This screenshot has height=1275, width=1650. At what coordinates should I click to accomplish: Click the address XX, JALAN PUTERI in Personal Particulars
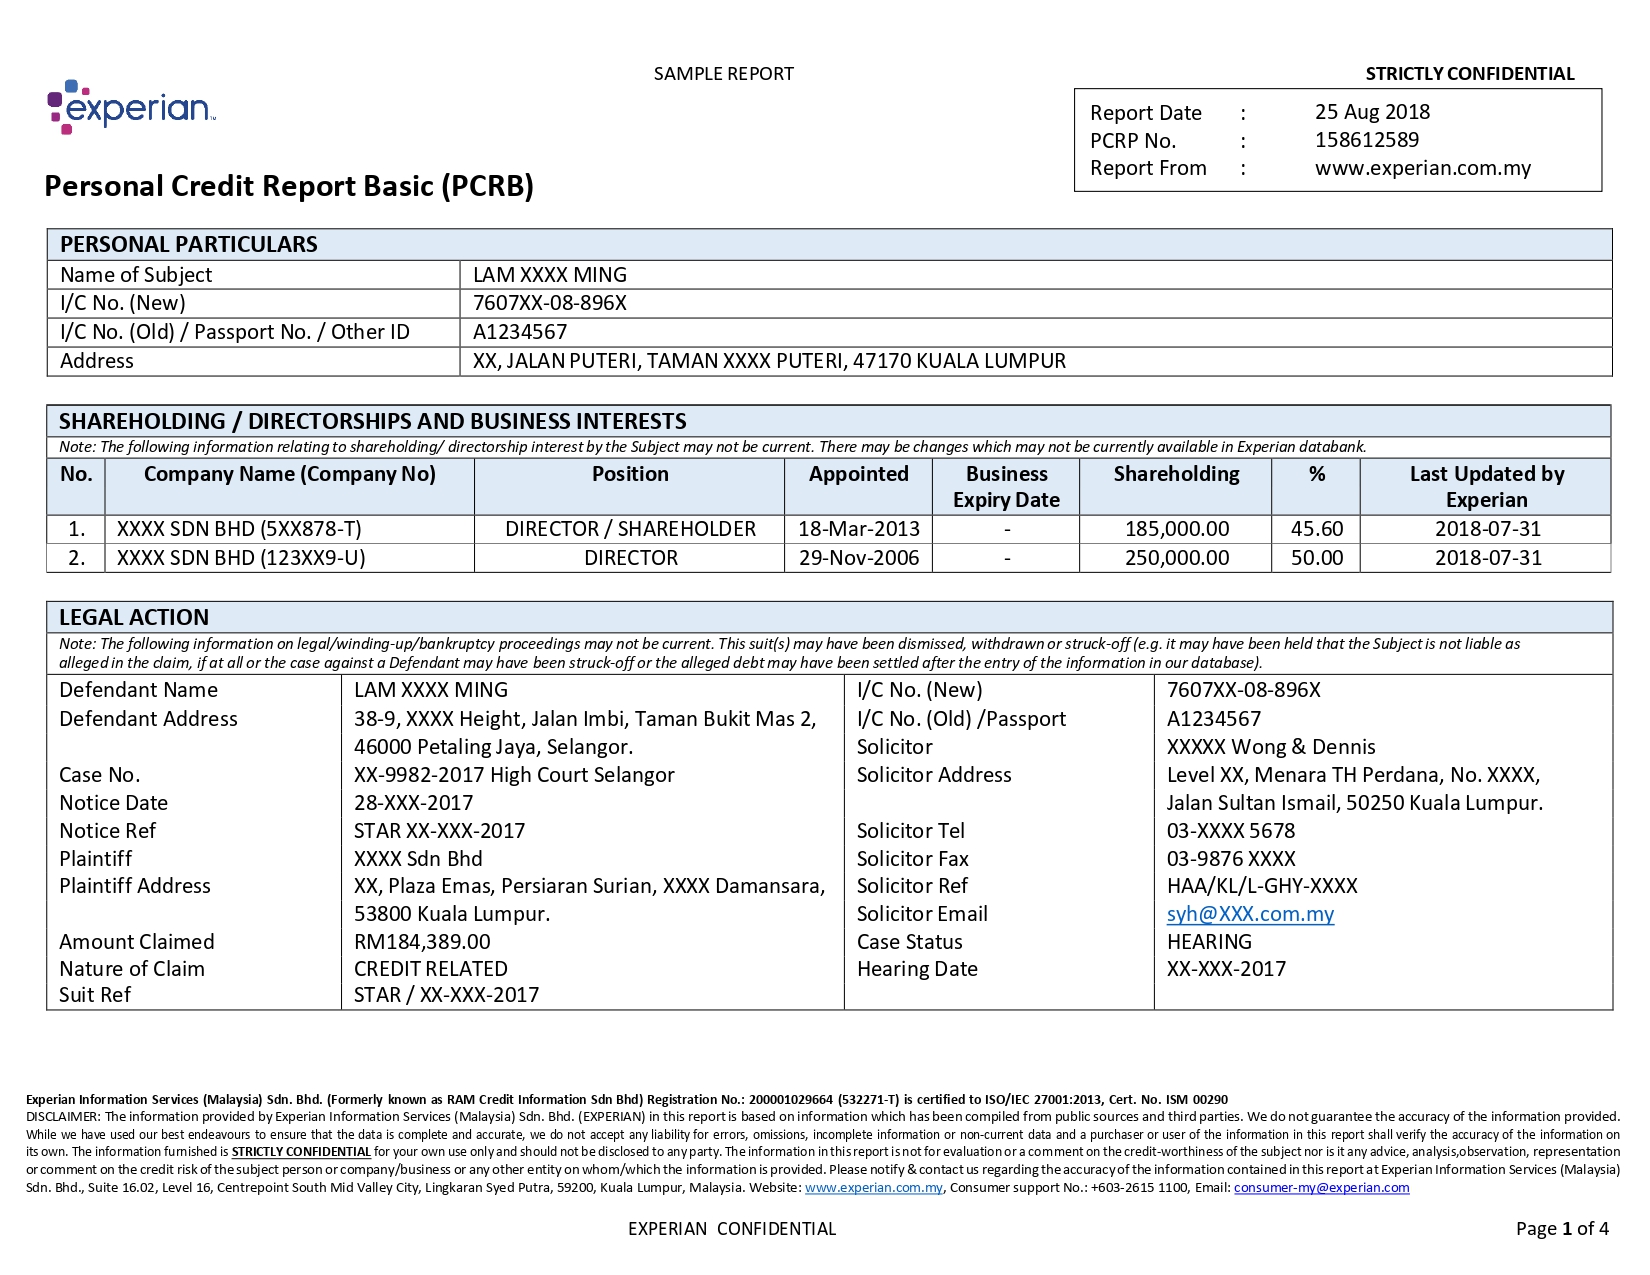tap(769, 361)
